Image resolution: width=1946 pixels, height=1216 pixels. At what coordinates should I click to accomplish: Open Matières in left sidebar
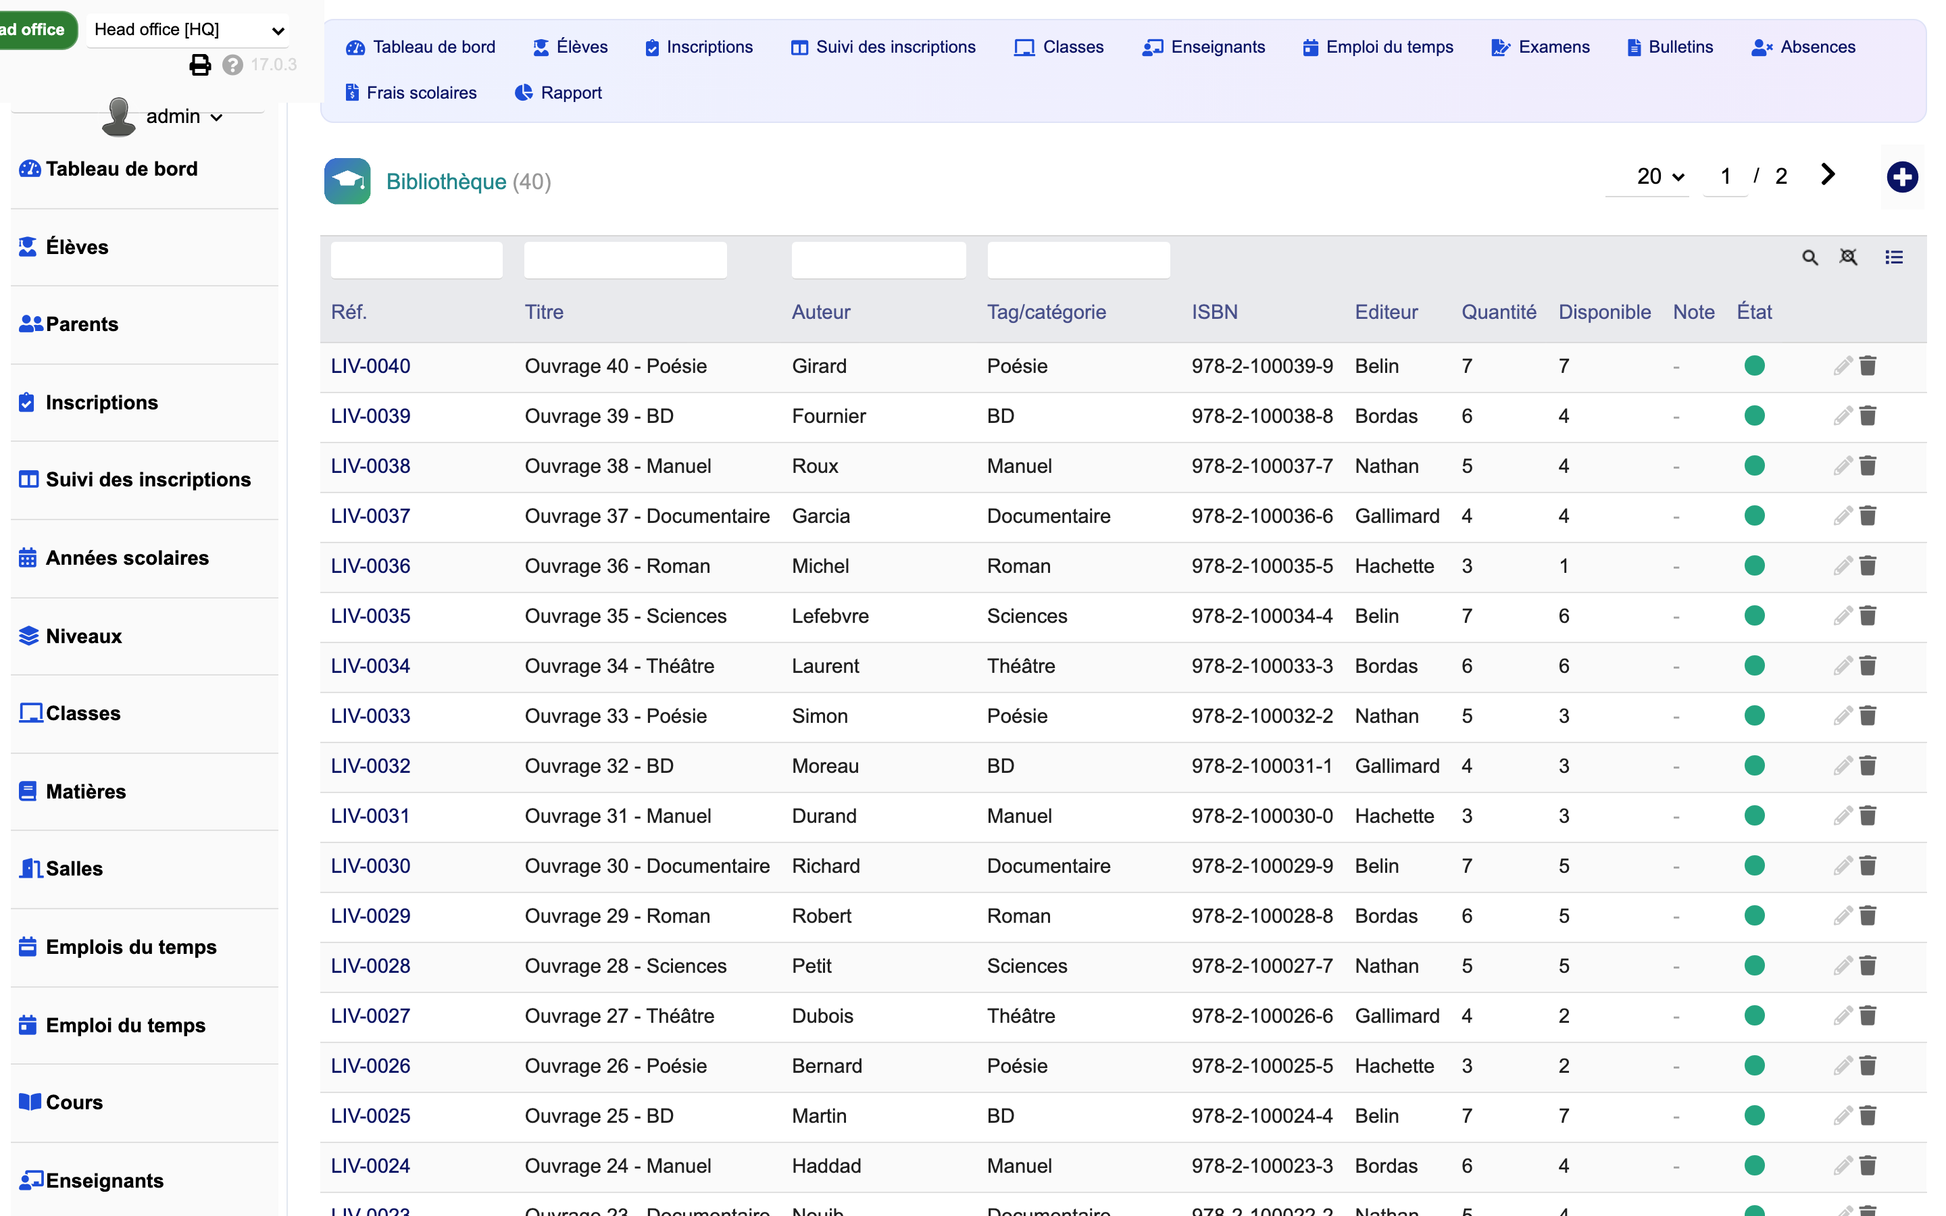73,791
